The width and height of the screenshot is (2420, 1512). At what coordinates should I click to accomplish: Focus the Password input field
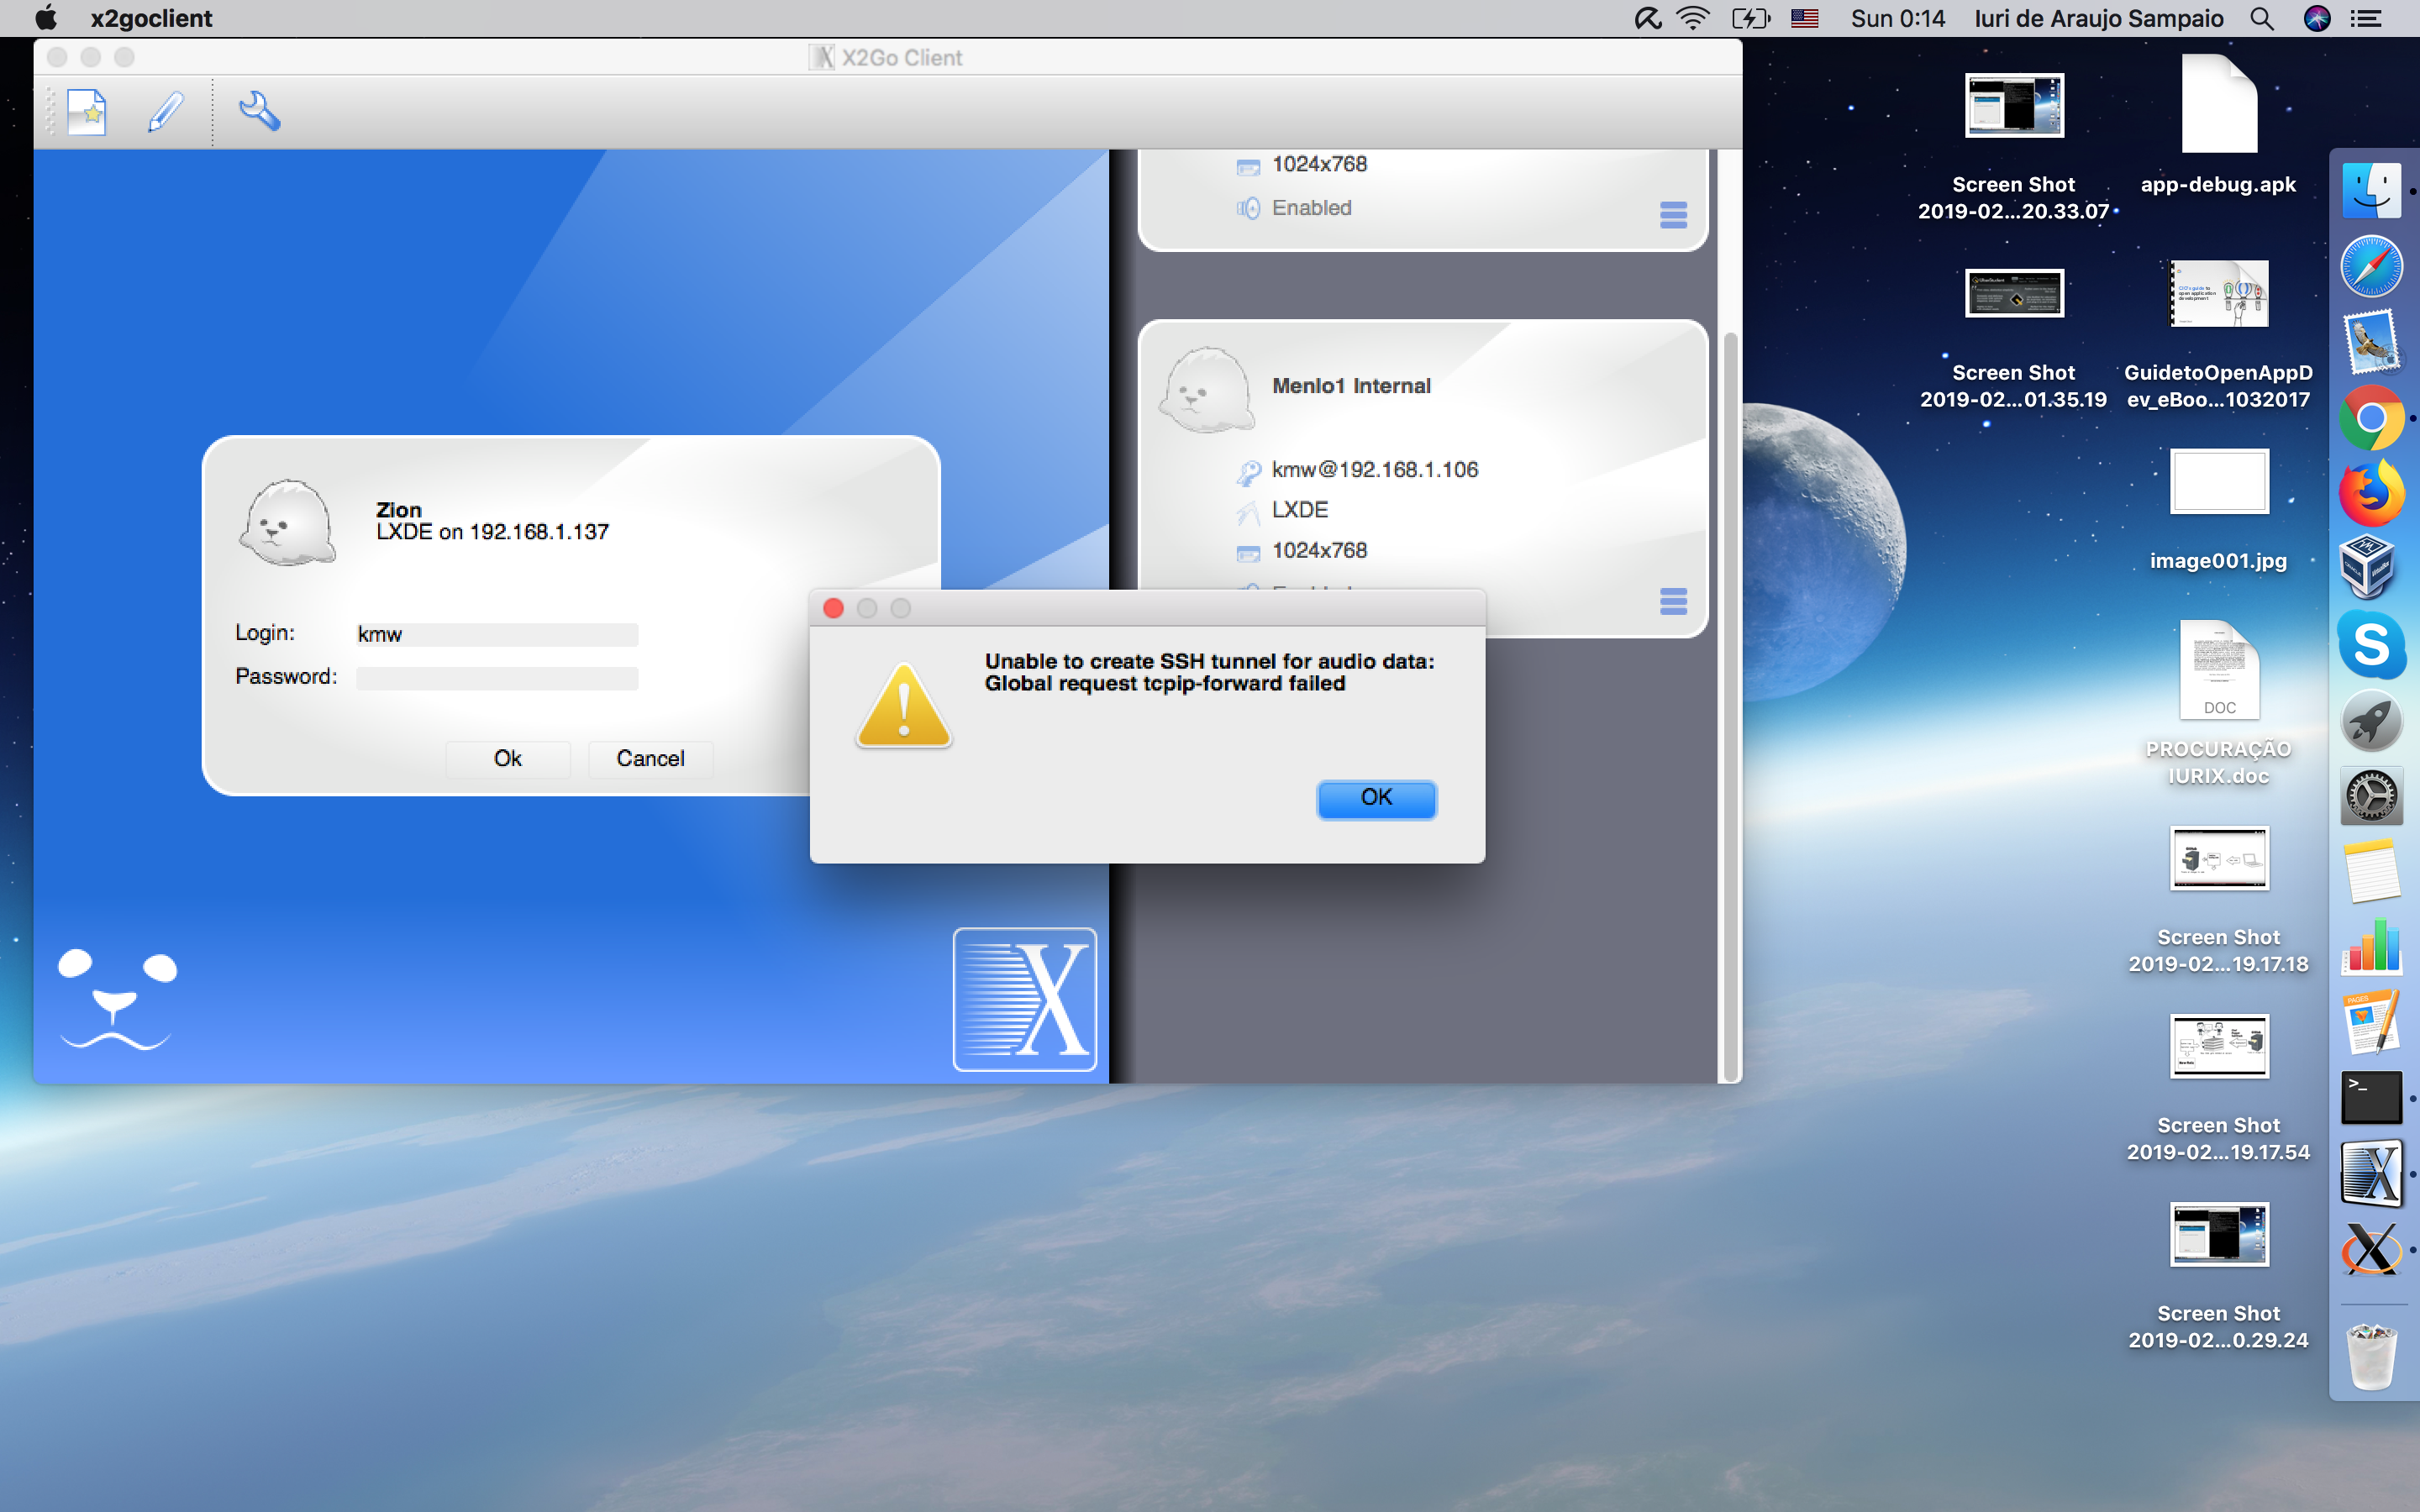click(497, 678)
